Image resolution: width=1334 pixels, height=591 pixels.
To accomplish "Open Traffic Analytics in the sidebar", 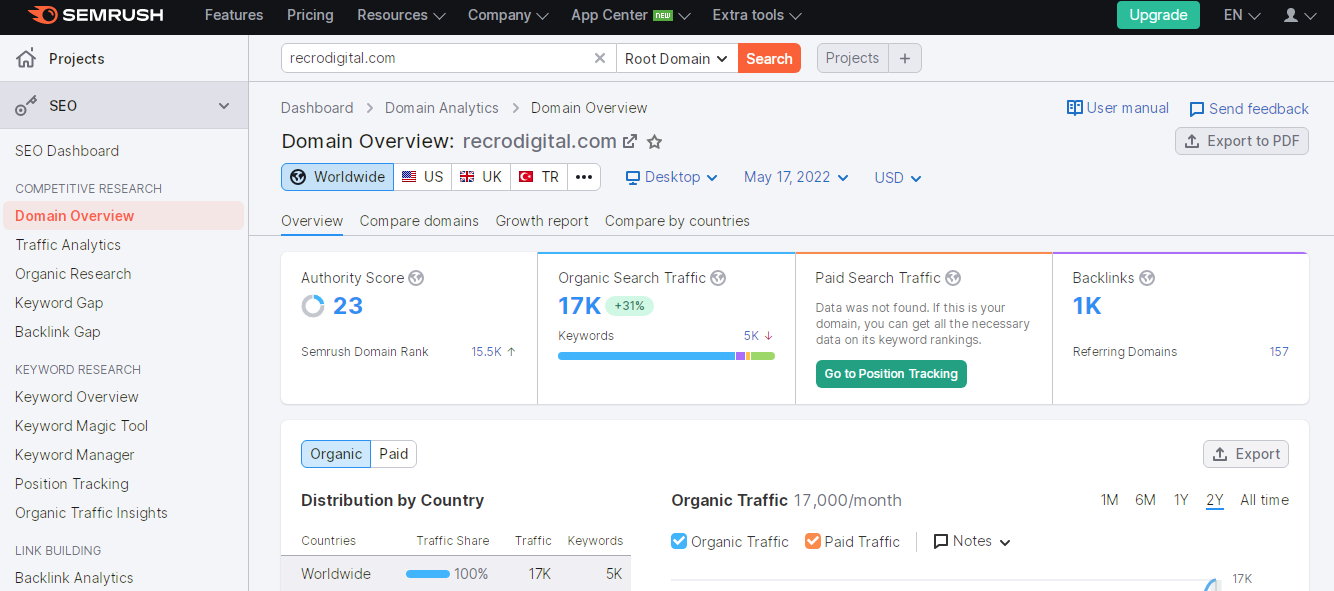I will point(68,245).
